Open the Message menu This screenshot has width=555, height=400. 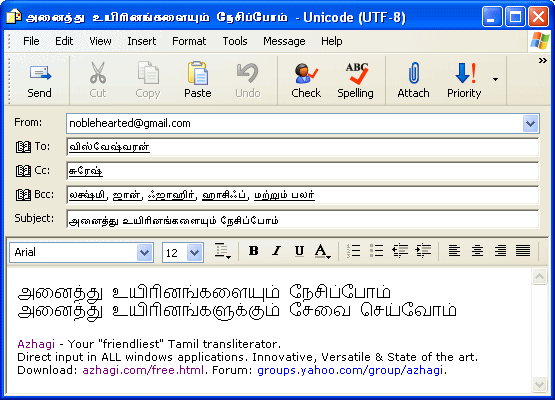pyautogui.click(x=284, y=41)
